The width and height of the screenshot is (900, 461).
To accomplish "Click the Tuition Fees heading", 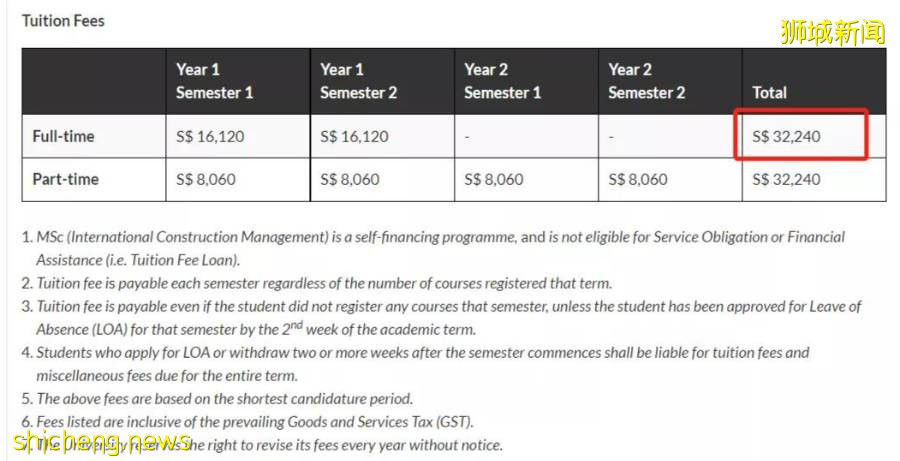I will 63,20.
